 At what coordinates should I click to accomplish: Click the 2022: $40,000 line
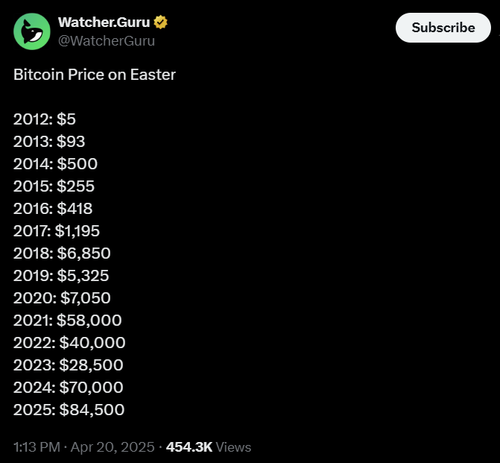pyautogui.click(x=69, y=342)
